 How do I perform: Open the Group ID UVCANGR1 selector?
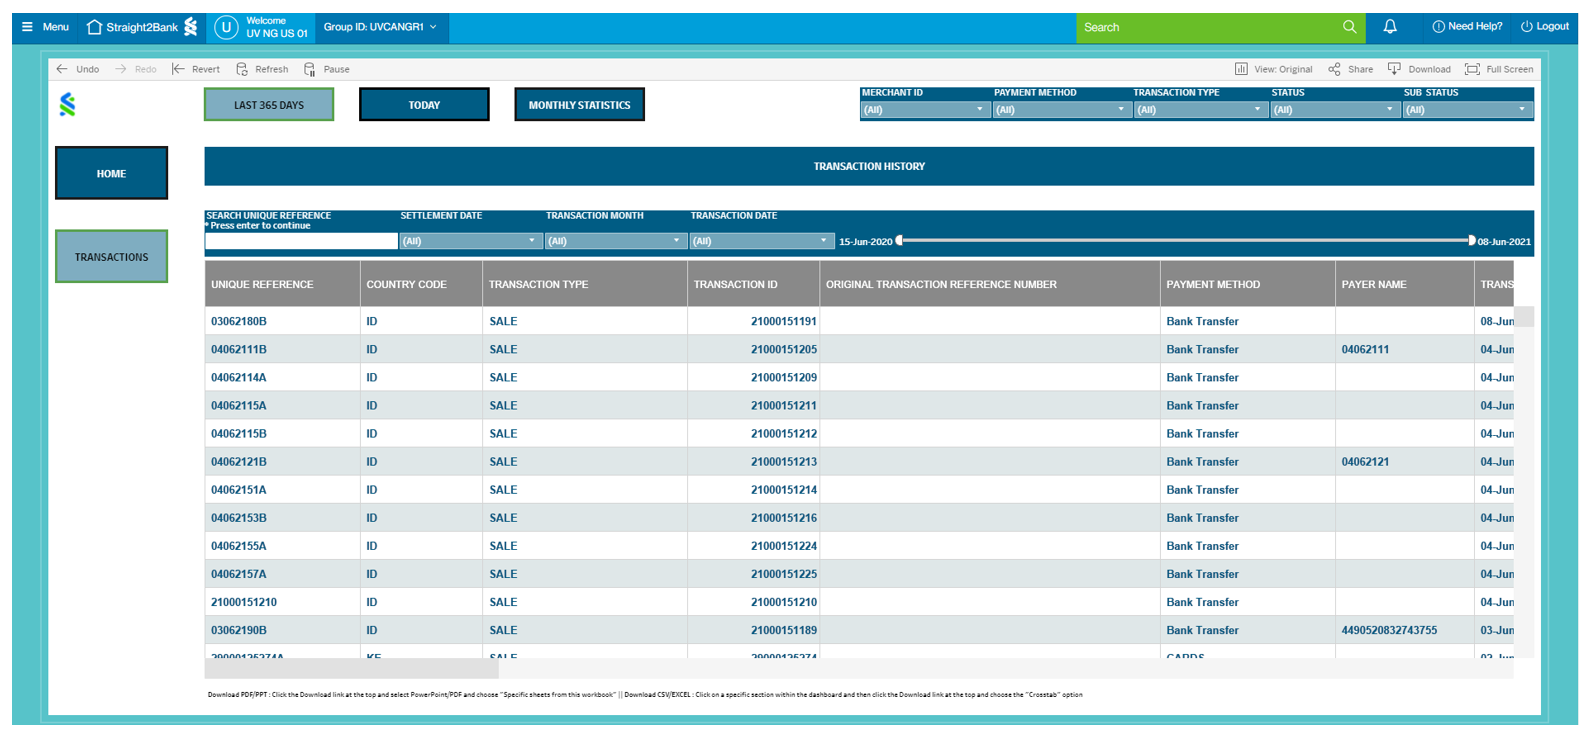[x=381, y=27]
